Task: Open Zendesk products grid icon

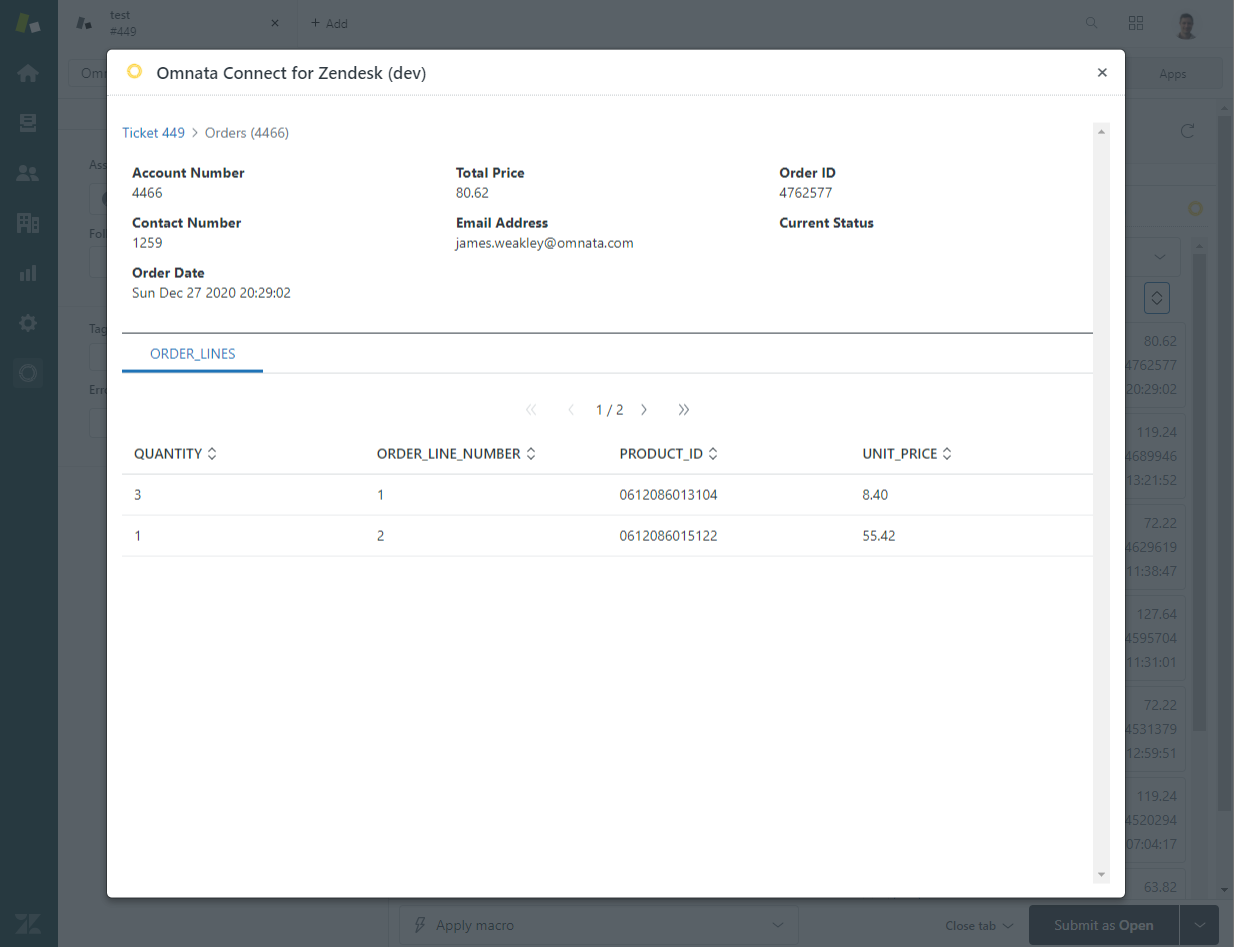Action: [x=1136, y=23]
